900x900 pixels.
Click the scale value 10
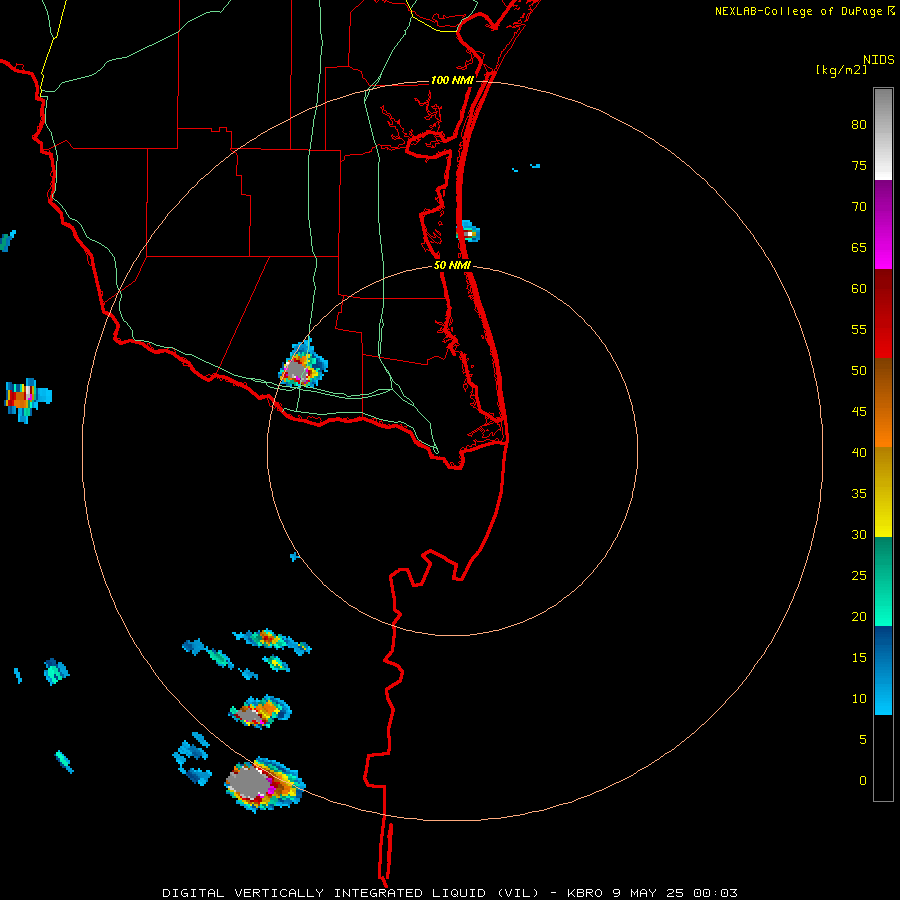click(x=859, y=699)
